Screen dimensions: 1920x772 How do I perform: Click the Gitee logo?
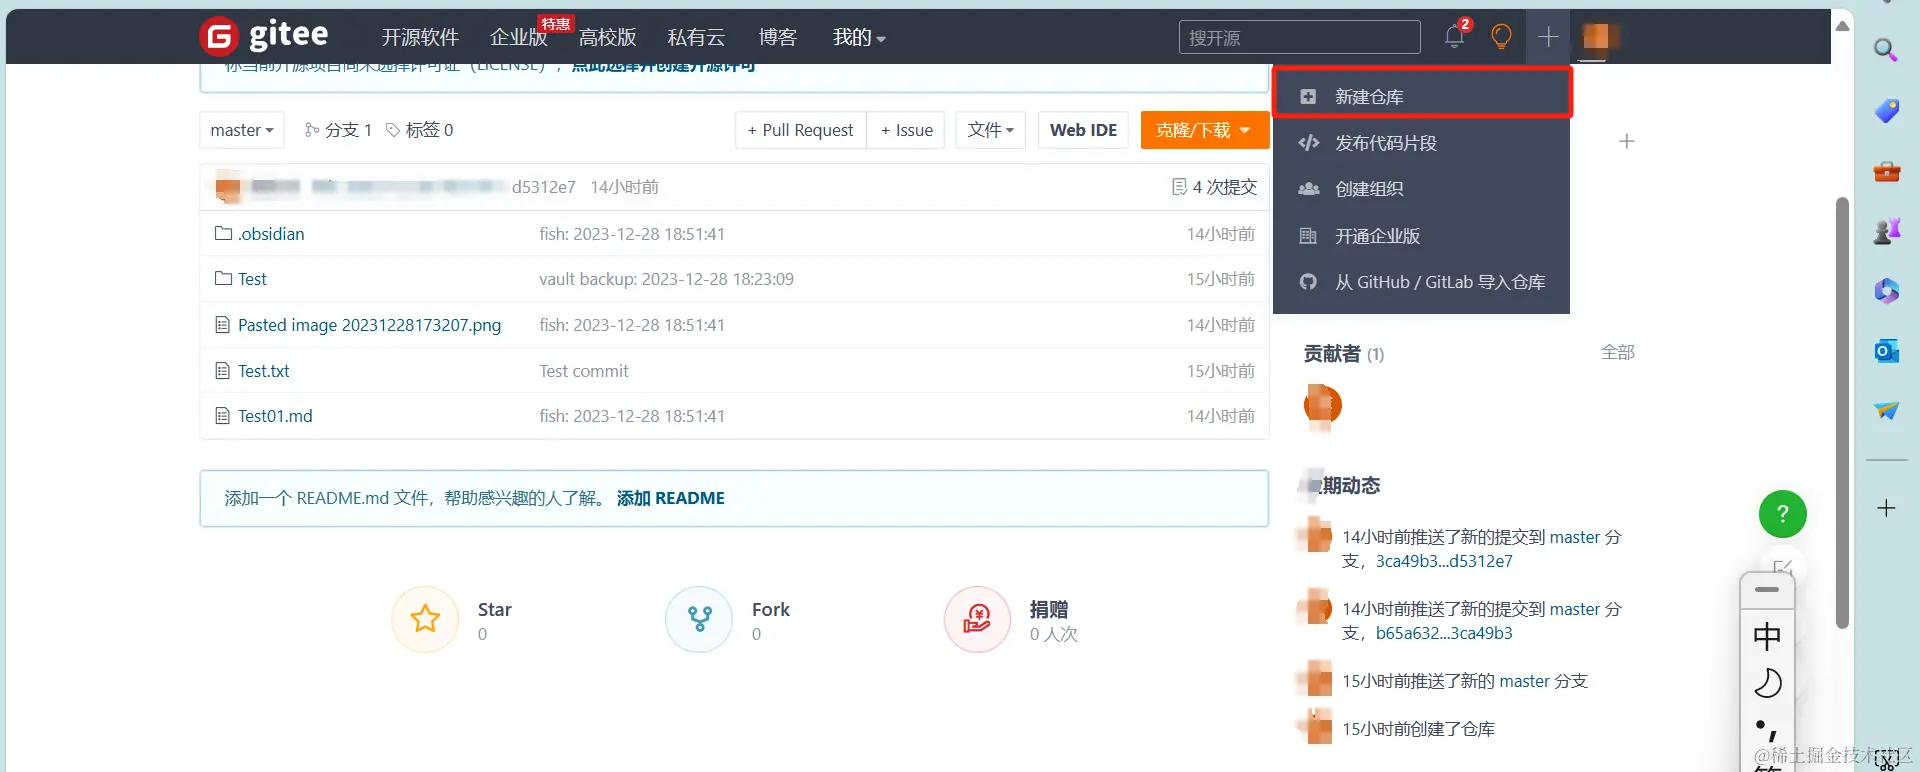point(264,36)
